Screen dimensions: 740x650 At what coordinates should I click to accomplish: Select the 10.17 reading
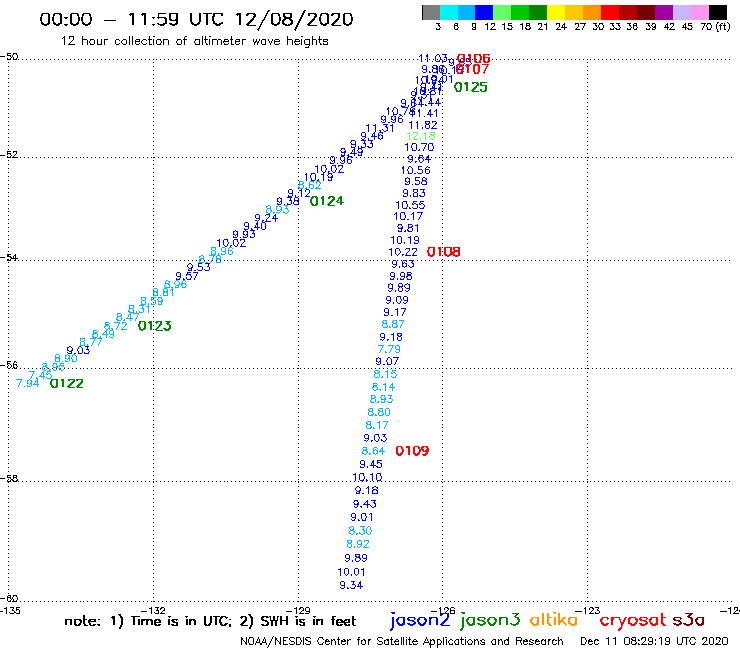[x=408, y=216]
